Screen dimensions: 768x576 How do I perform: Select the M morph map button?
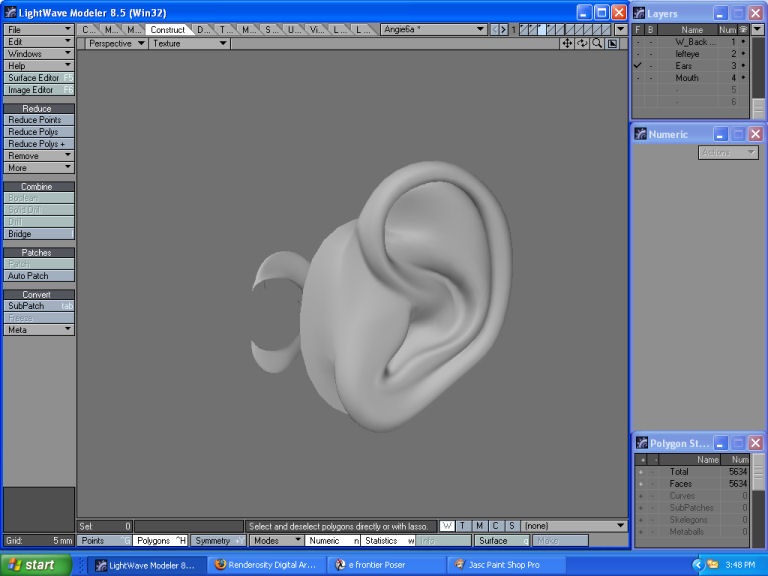[480, 526]
